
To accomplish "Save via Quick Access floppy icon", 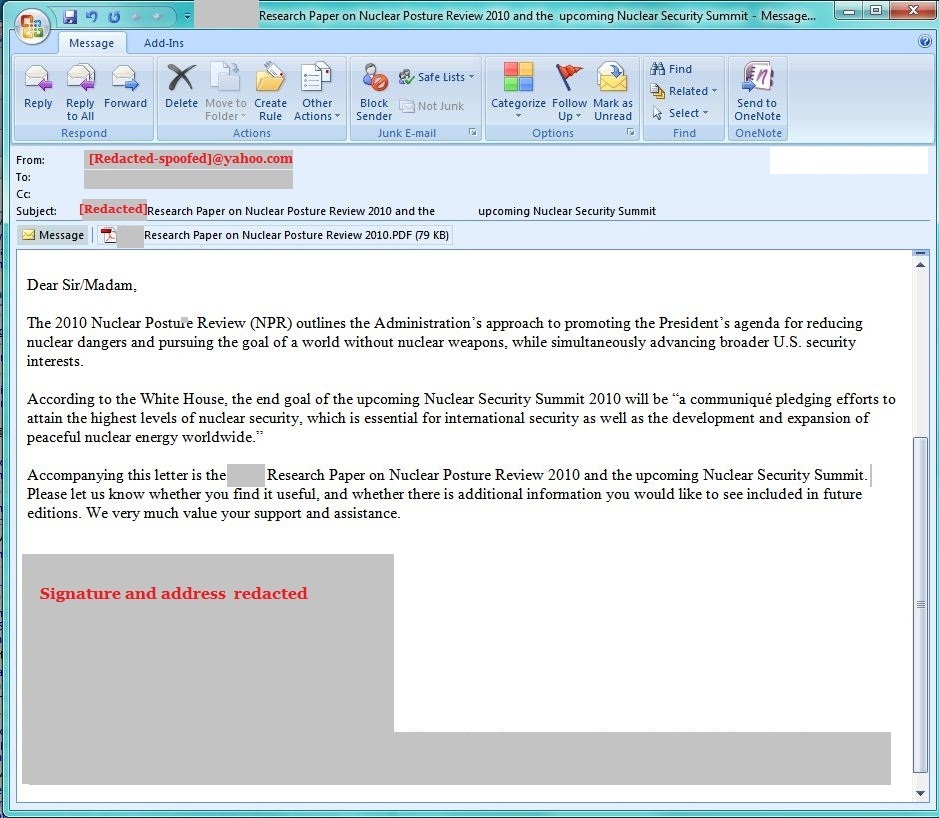I will [x=70, y=16].
